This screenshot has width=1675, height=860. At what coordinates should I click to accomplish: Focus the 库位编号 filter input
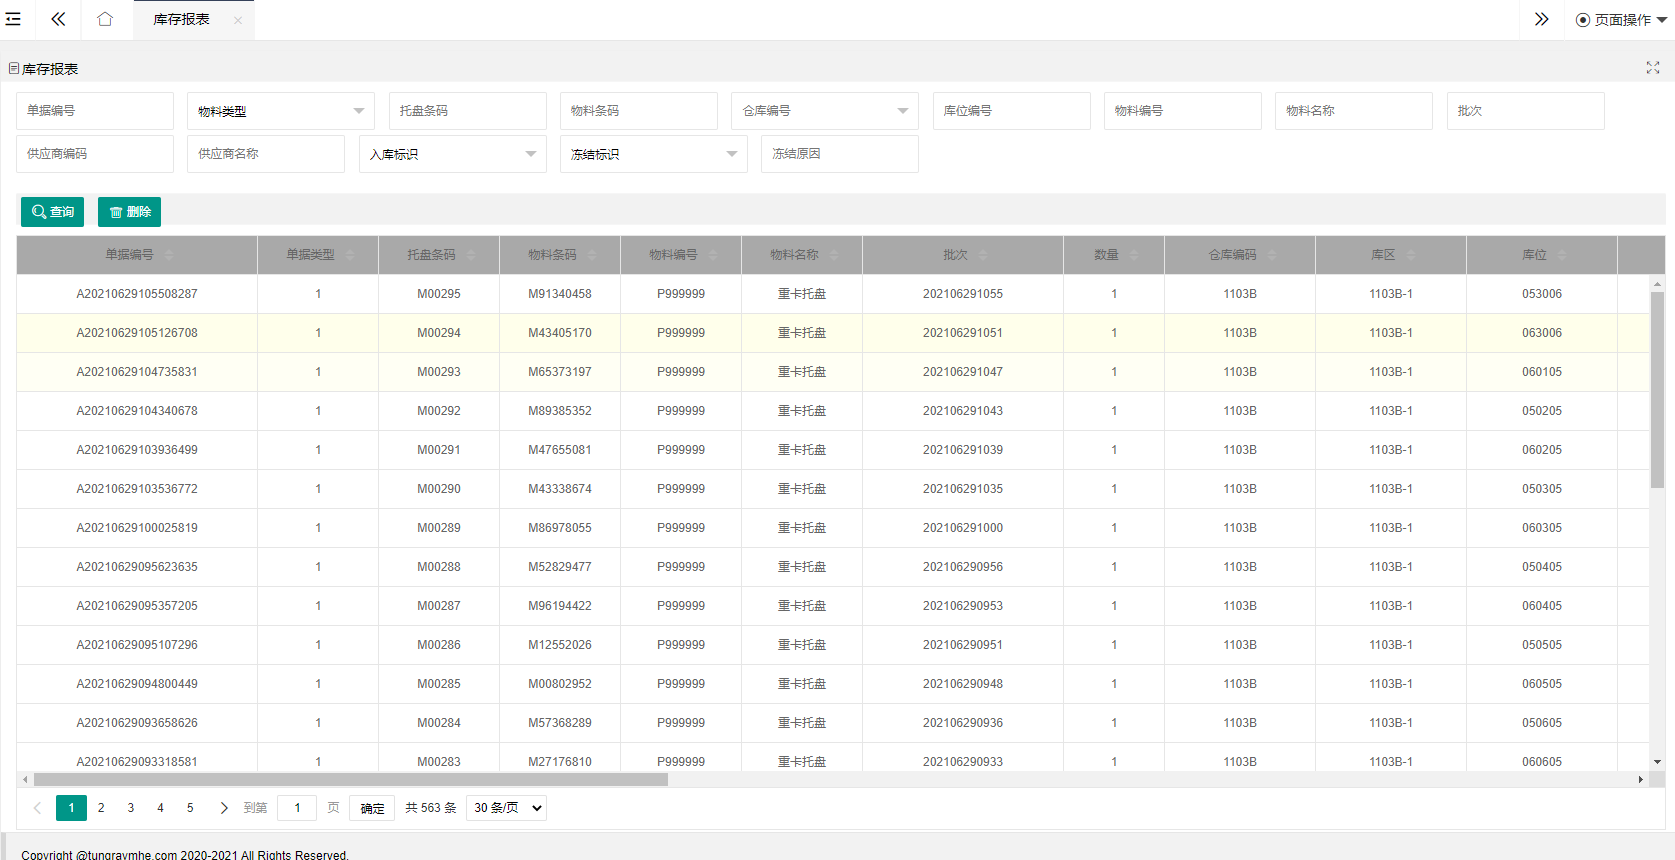[1012, 111]
